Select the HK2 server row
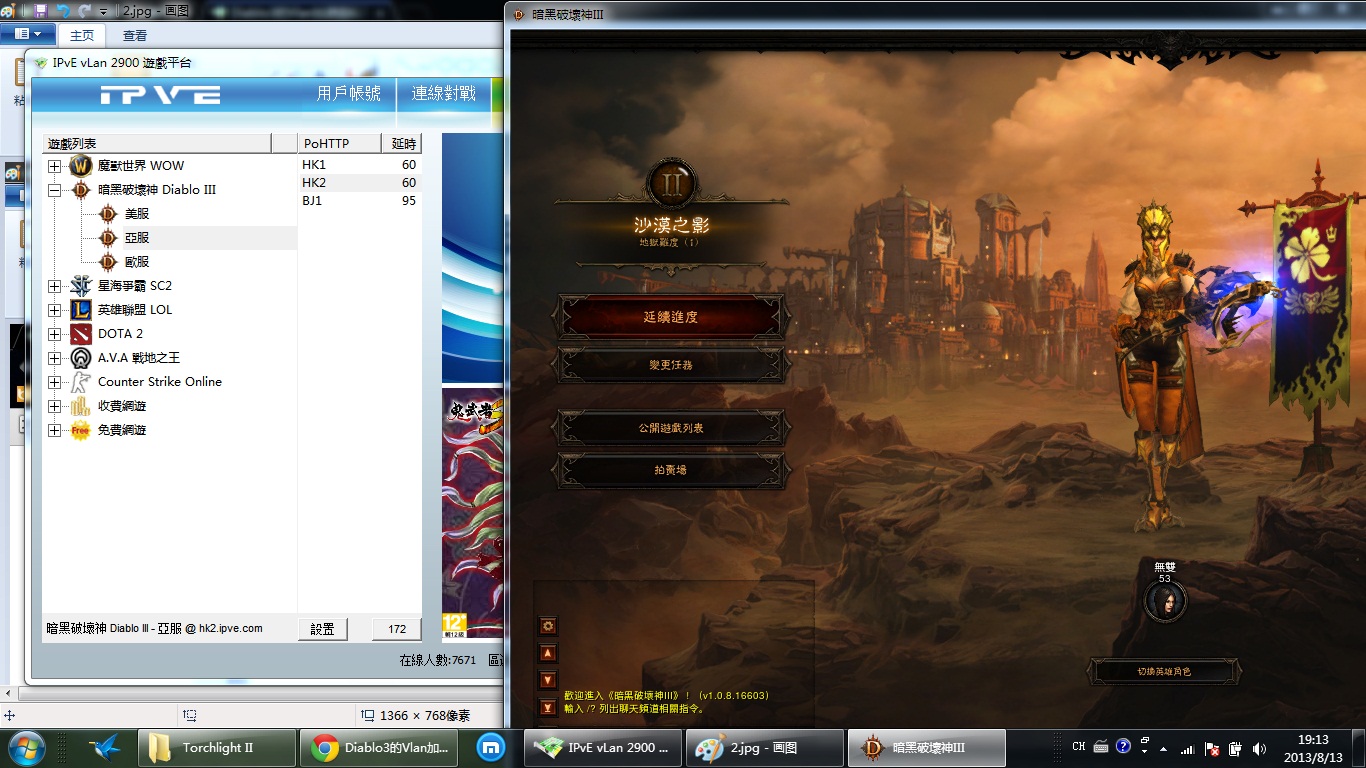 tap(360, 183)
